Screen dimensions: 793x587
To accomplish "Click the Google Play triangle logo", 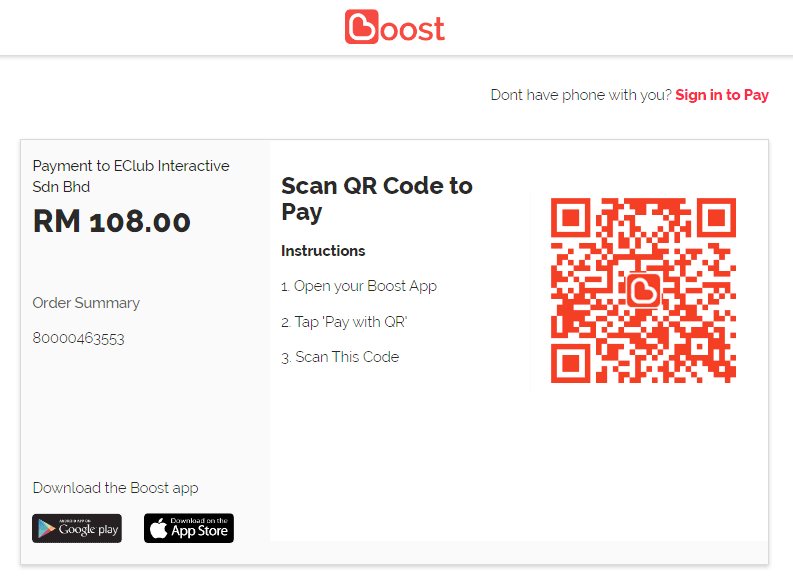I will (x=46, y=528).
